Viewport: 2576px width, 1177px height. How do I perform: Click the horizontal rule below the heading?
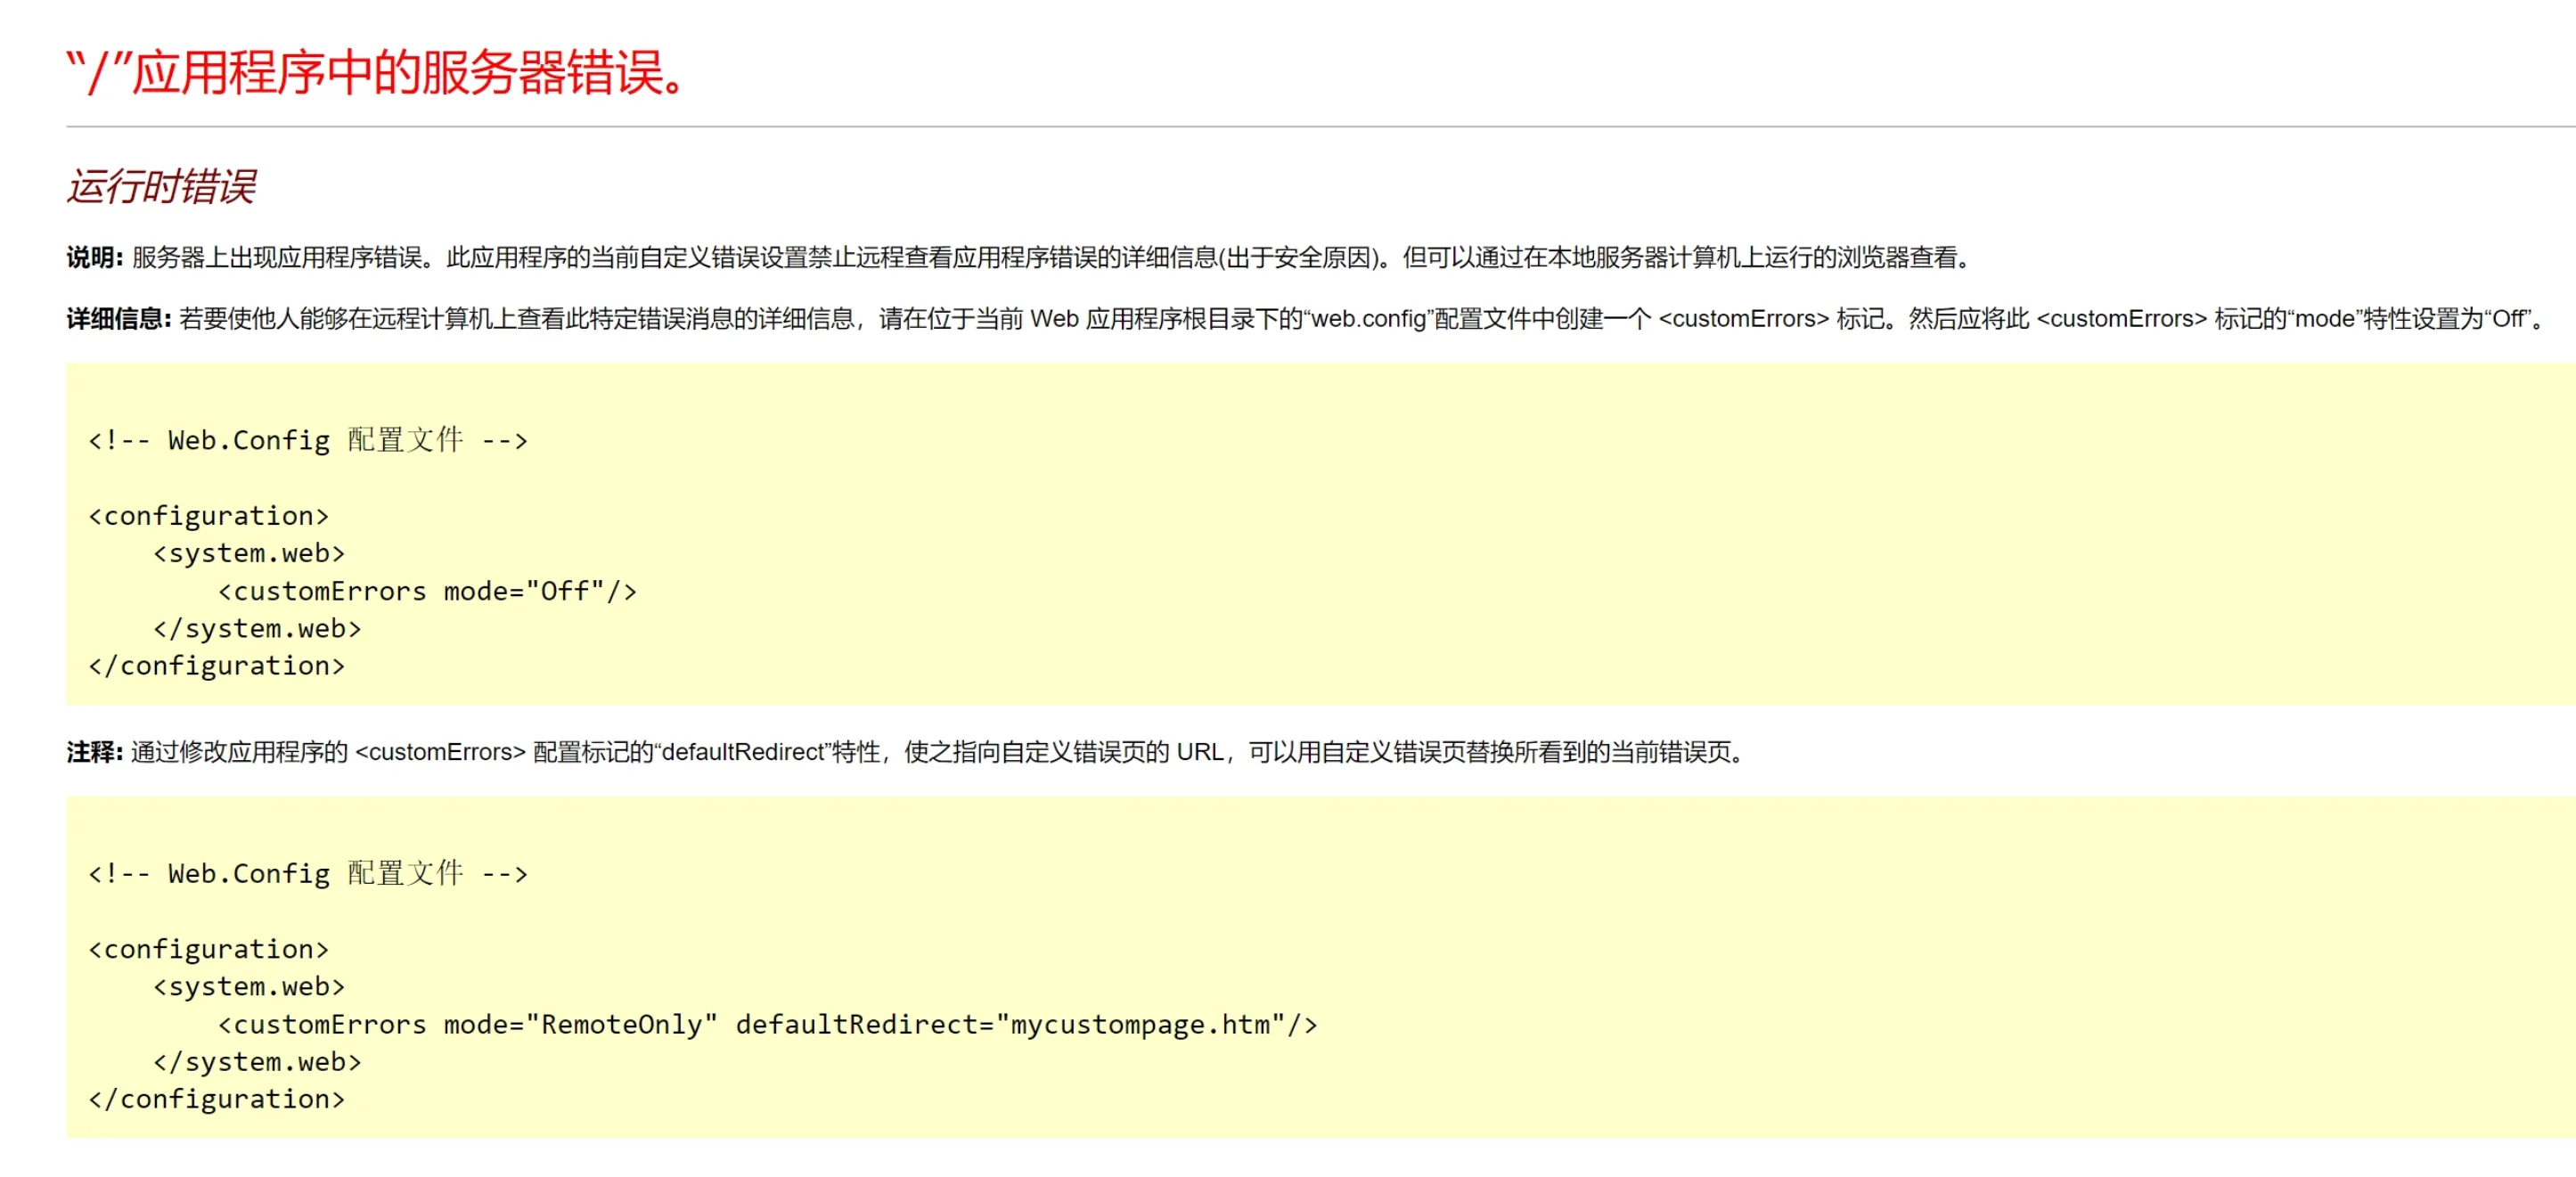[1300, 127]
